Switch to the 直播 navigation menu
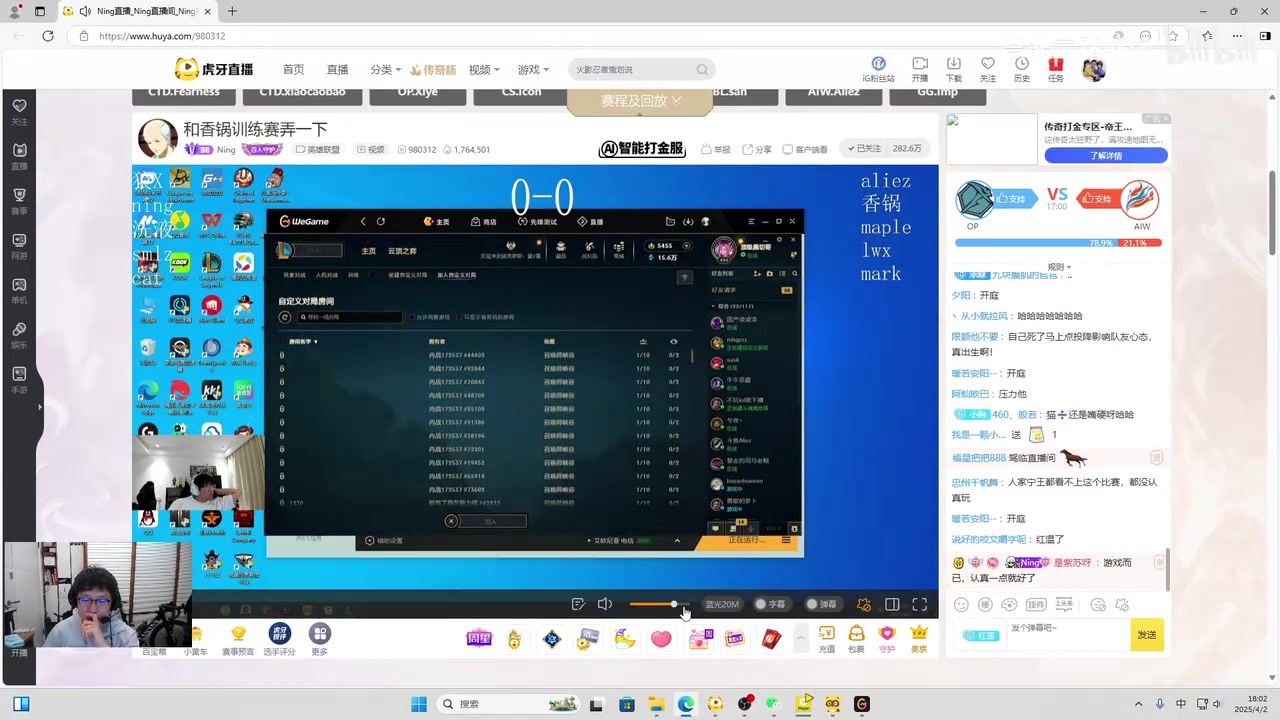 coord(337,69)
